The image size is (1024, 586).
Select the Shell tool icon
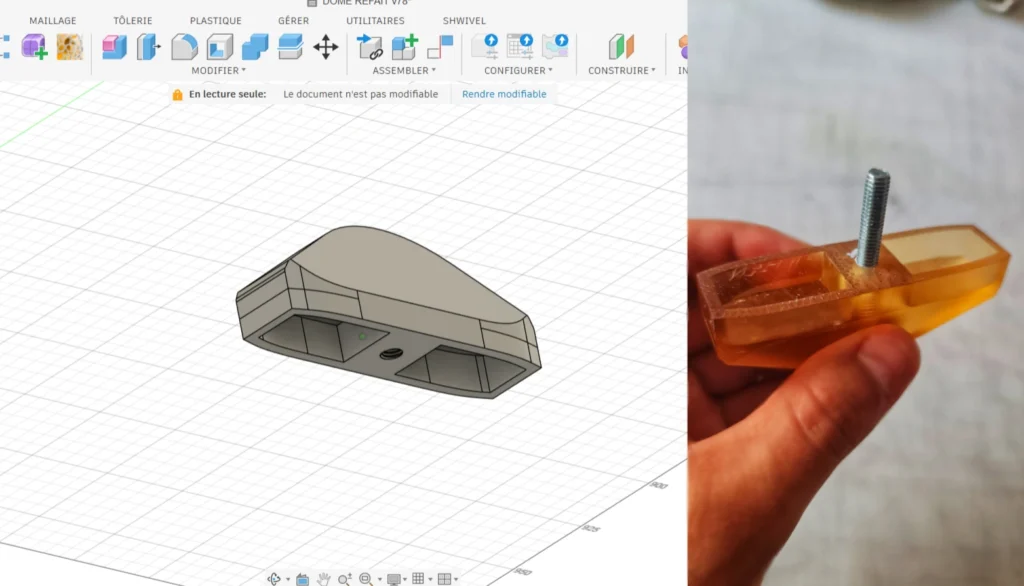click(x=219, y=47)
